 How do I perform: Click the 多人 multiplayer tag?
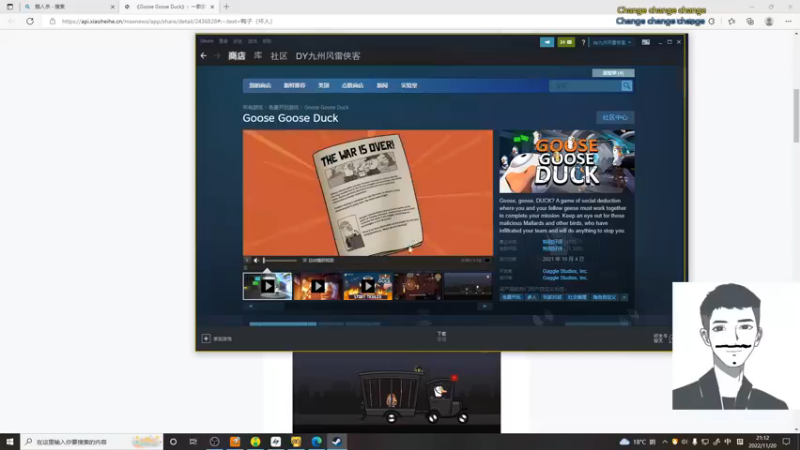532,297
